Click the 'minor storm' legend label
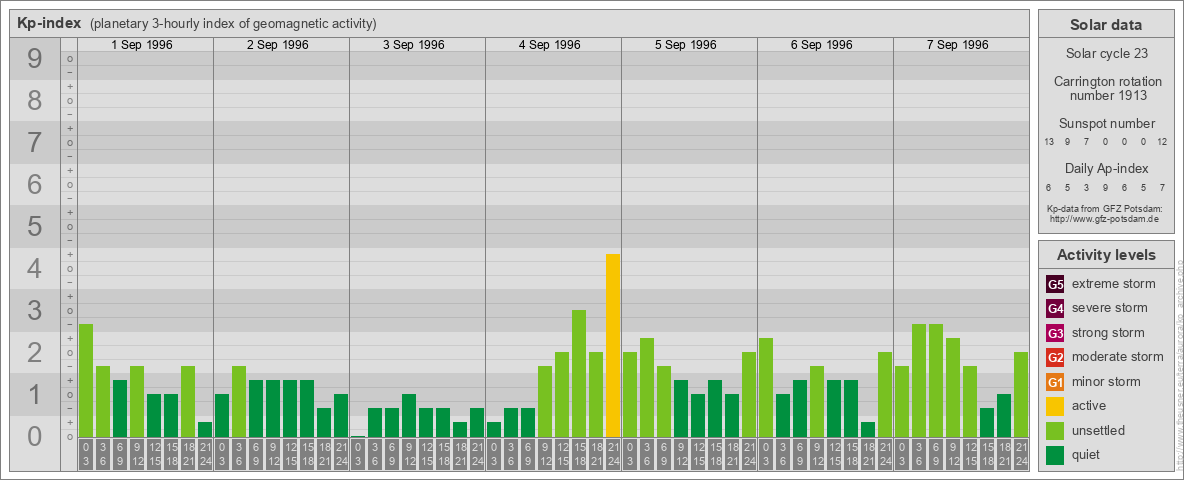Screen dimensions: 1184x480 point(1106,381)
